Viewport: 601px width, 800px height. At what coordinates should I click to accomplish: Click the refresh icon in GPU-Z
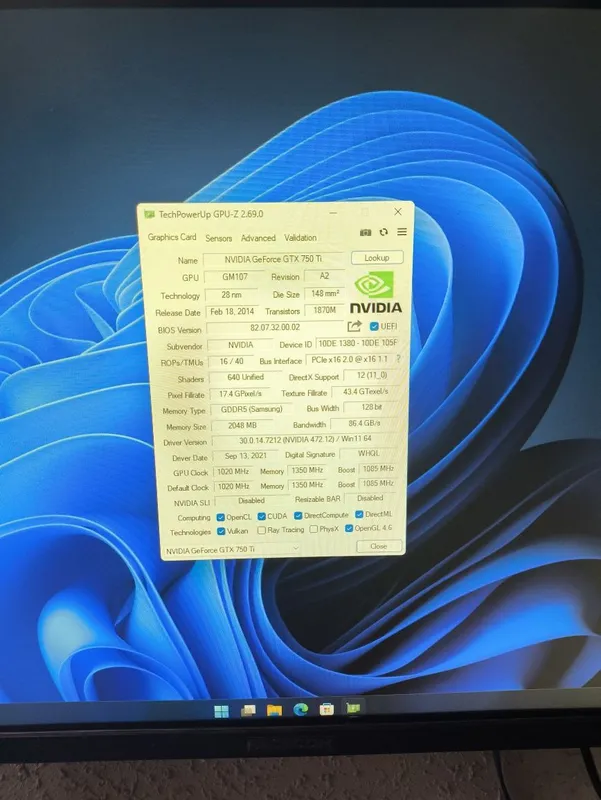[384, 232]
